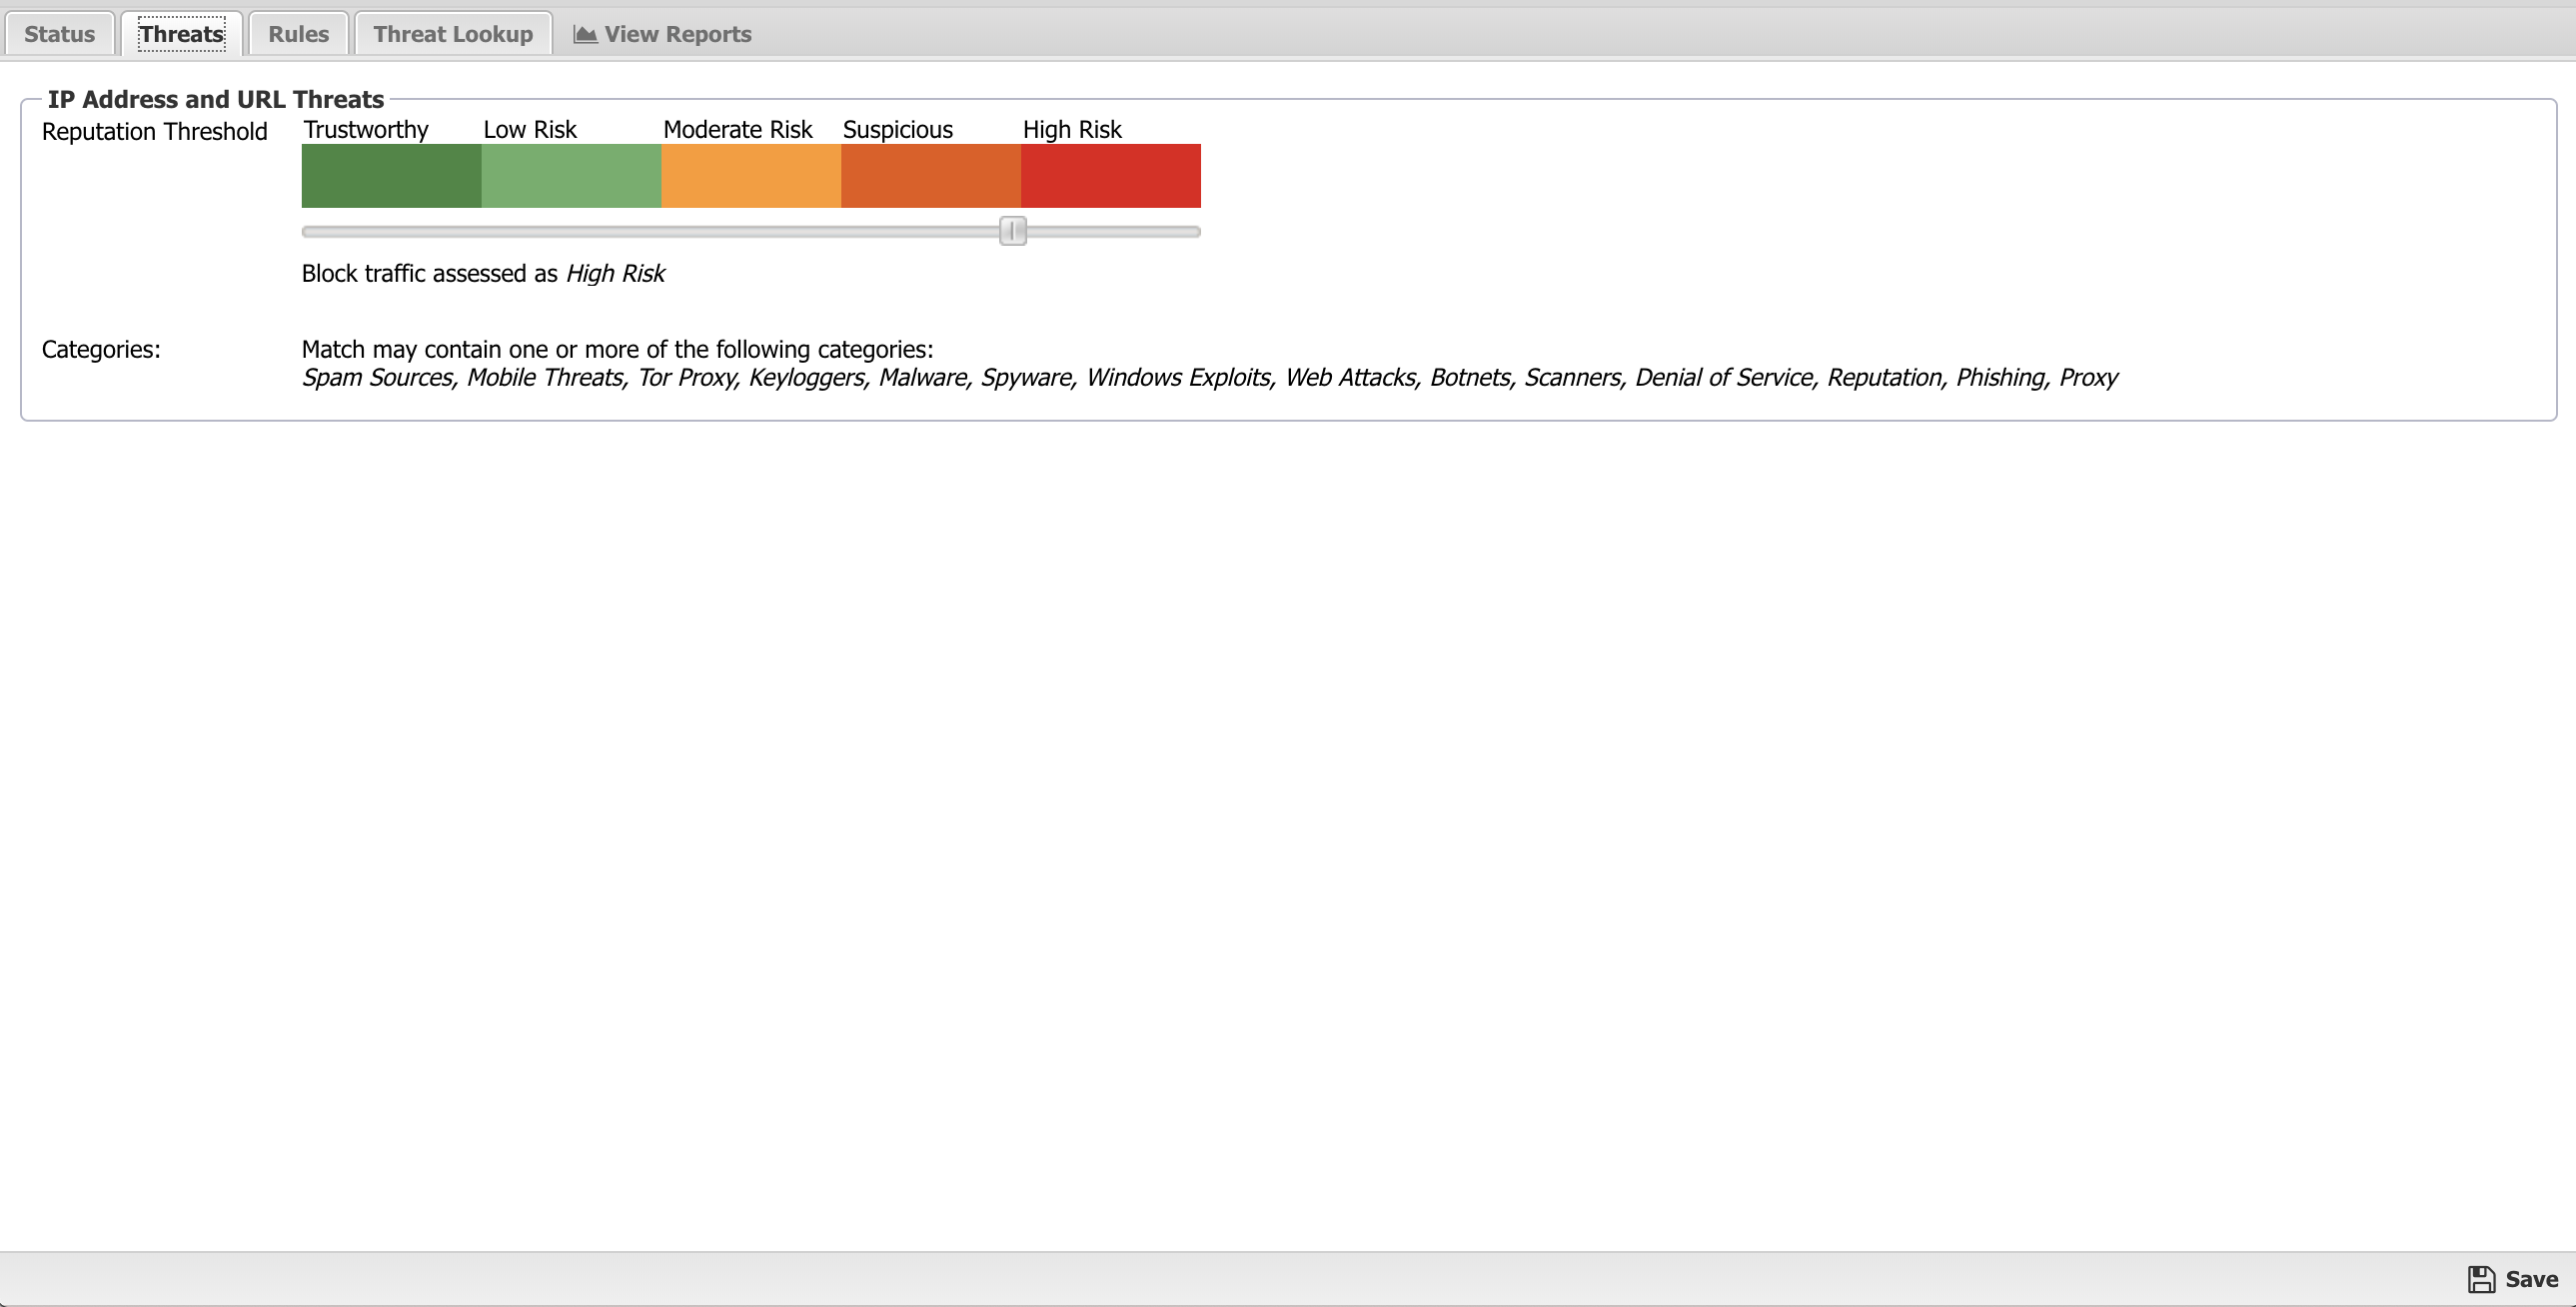2576x1307 pixels.
Task: Click the View Reports chart icon
Action: click(x=585, y=34)
